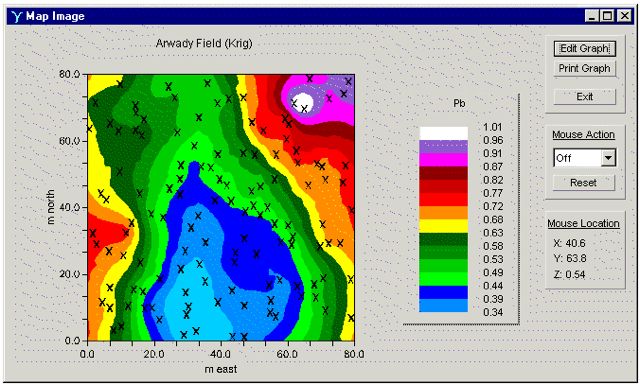Click the Print Graph button
The height and width of the screenshot is (385, 640).
pos(584,69)
